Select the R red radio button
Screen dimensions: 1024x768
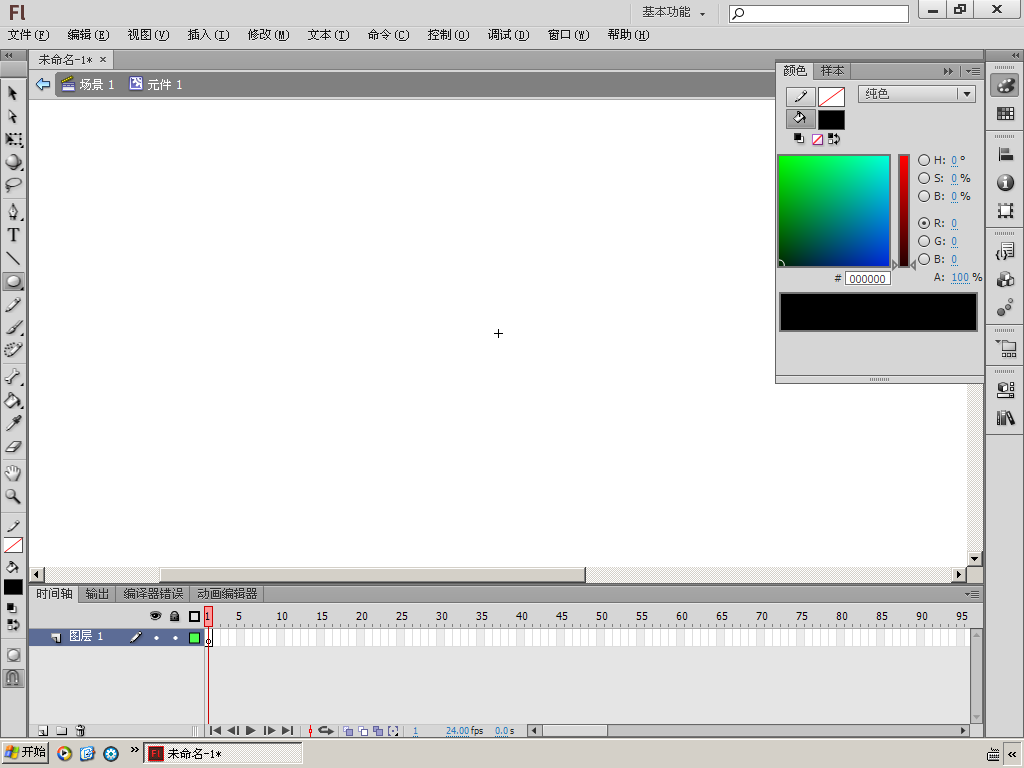click(923, 223)
